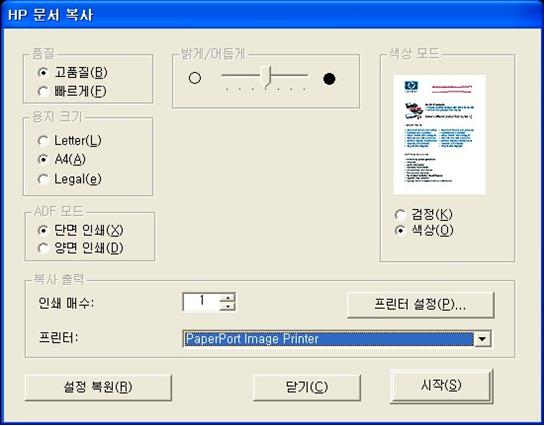Select 양면 인쇄(D) double-sided mode
Image resolution: width=544 pixels, height=426 pixels.
80,248
